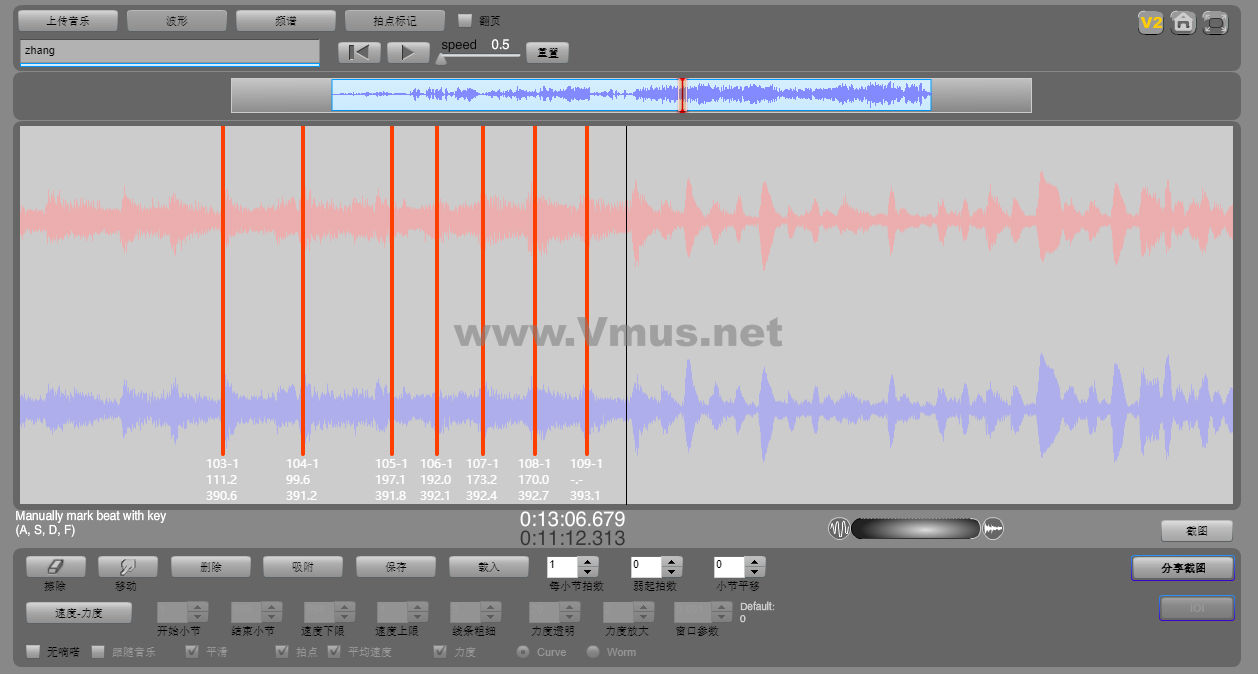Toggle the 力度 (dynamics) checkbox
Image resolution: width=1258 pixels, height=674 pixels.
coord(440,652)
